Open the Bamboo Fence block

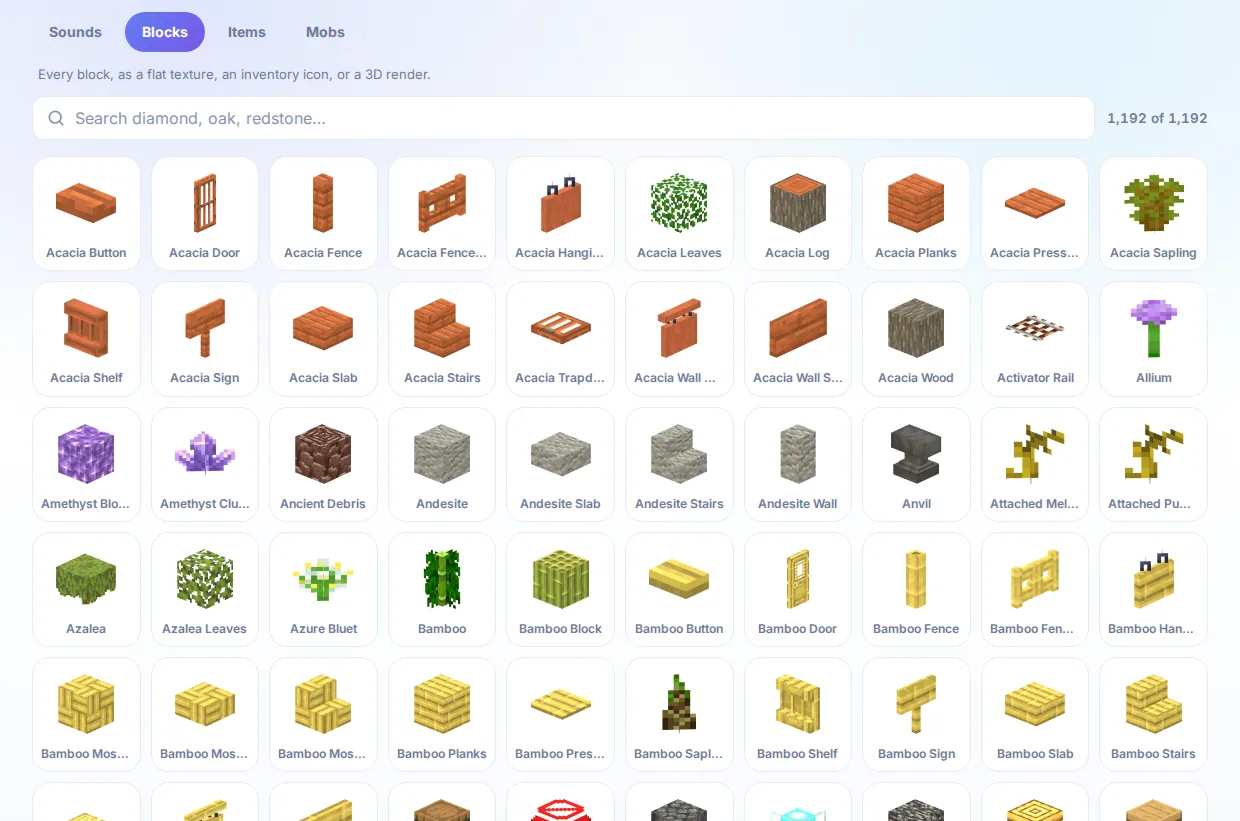(x=916, y=589)
